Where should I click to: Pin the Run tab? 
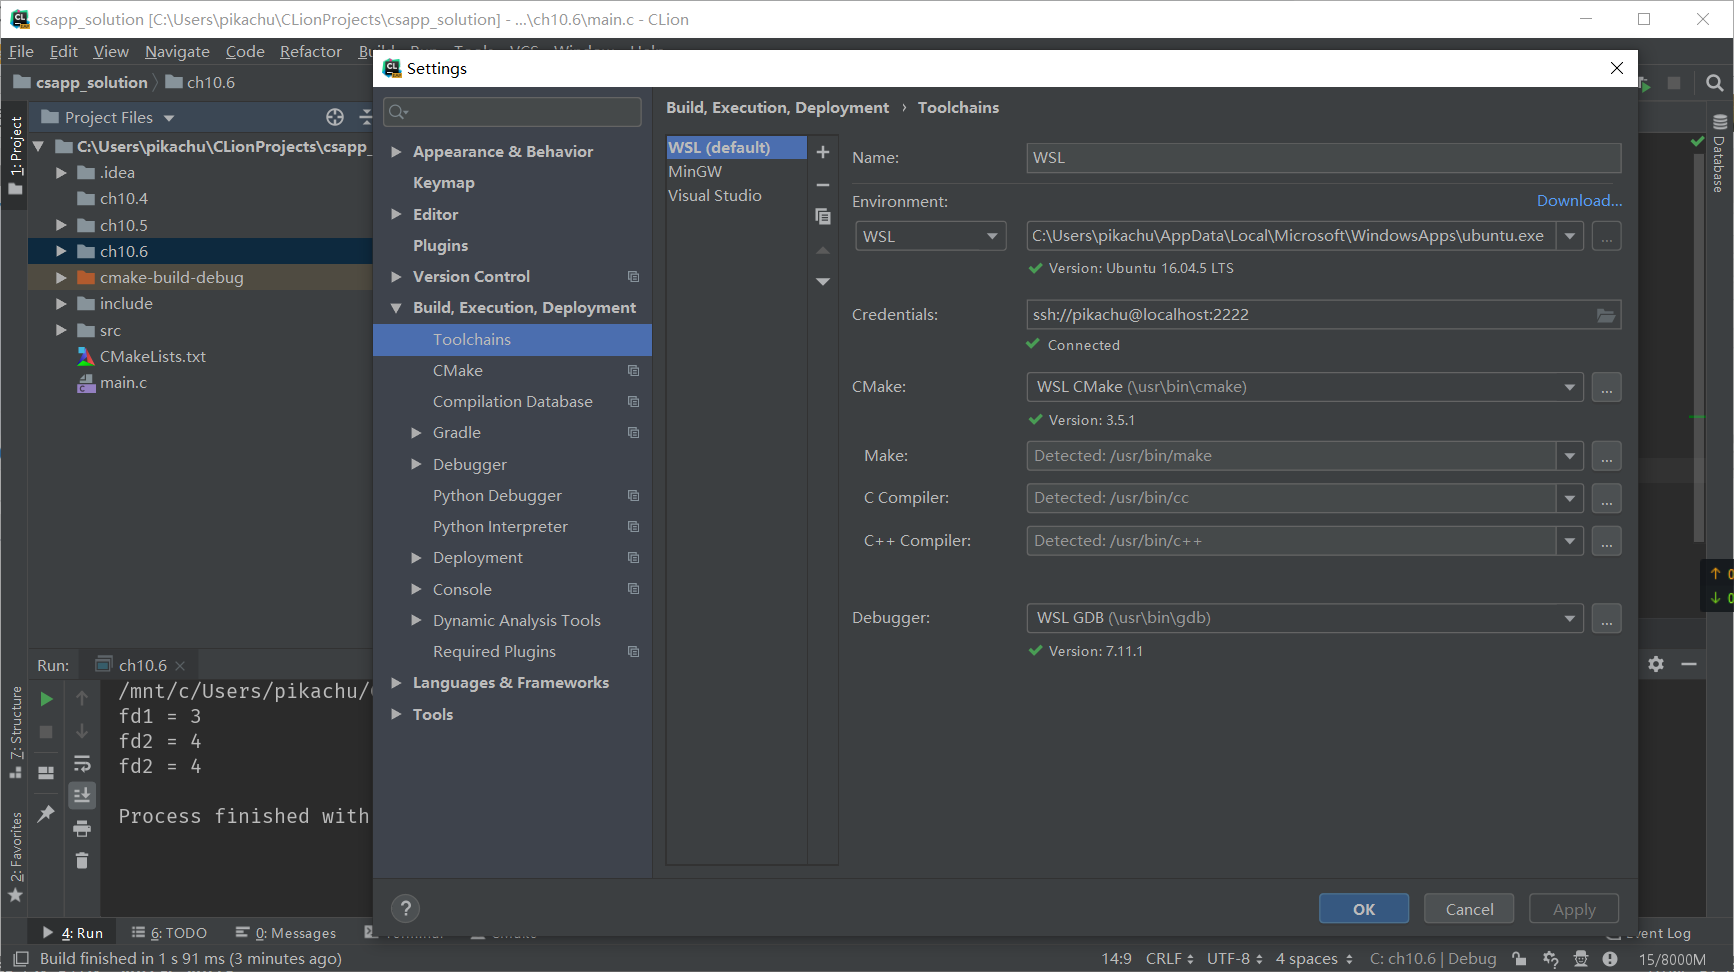(46, 814)
